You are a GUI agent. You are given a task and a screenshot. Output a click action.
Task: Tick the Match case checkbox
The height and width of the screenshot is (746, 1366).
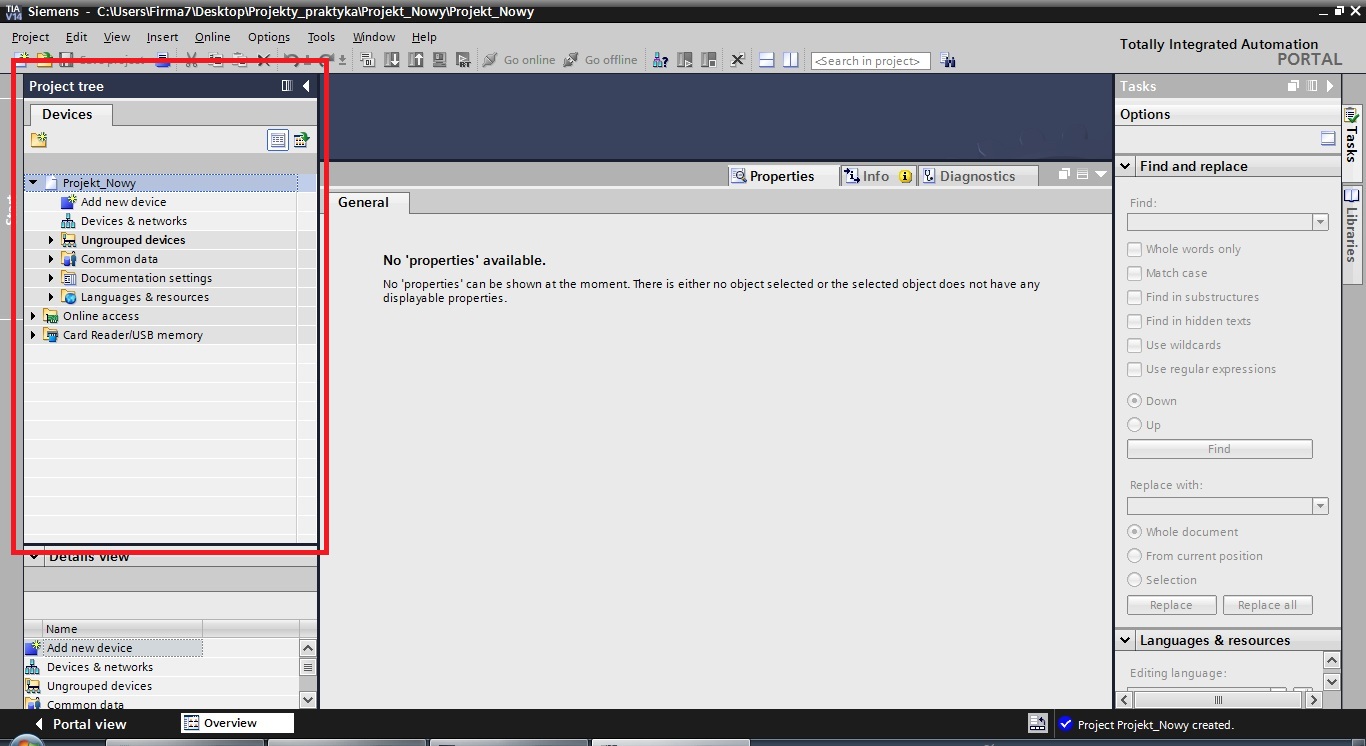(1134, 273)
